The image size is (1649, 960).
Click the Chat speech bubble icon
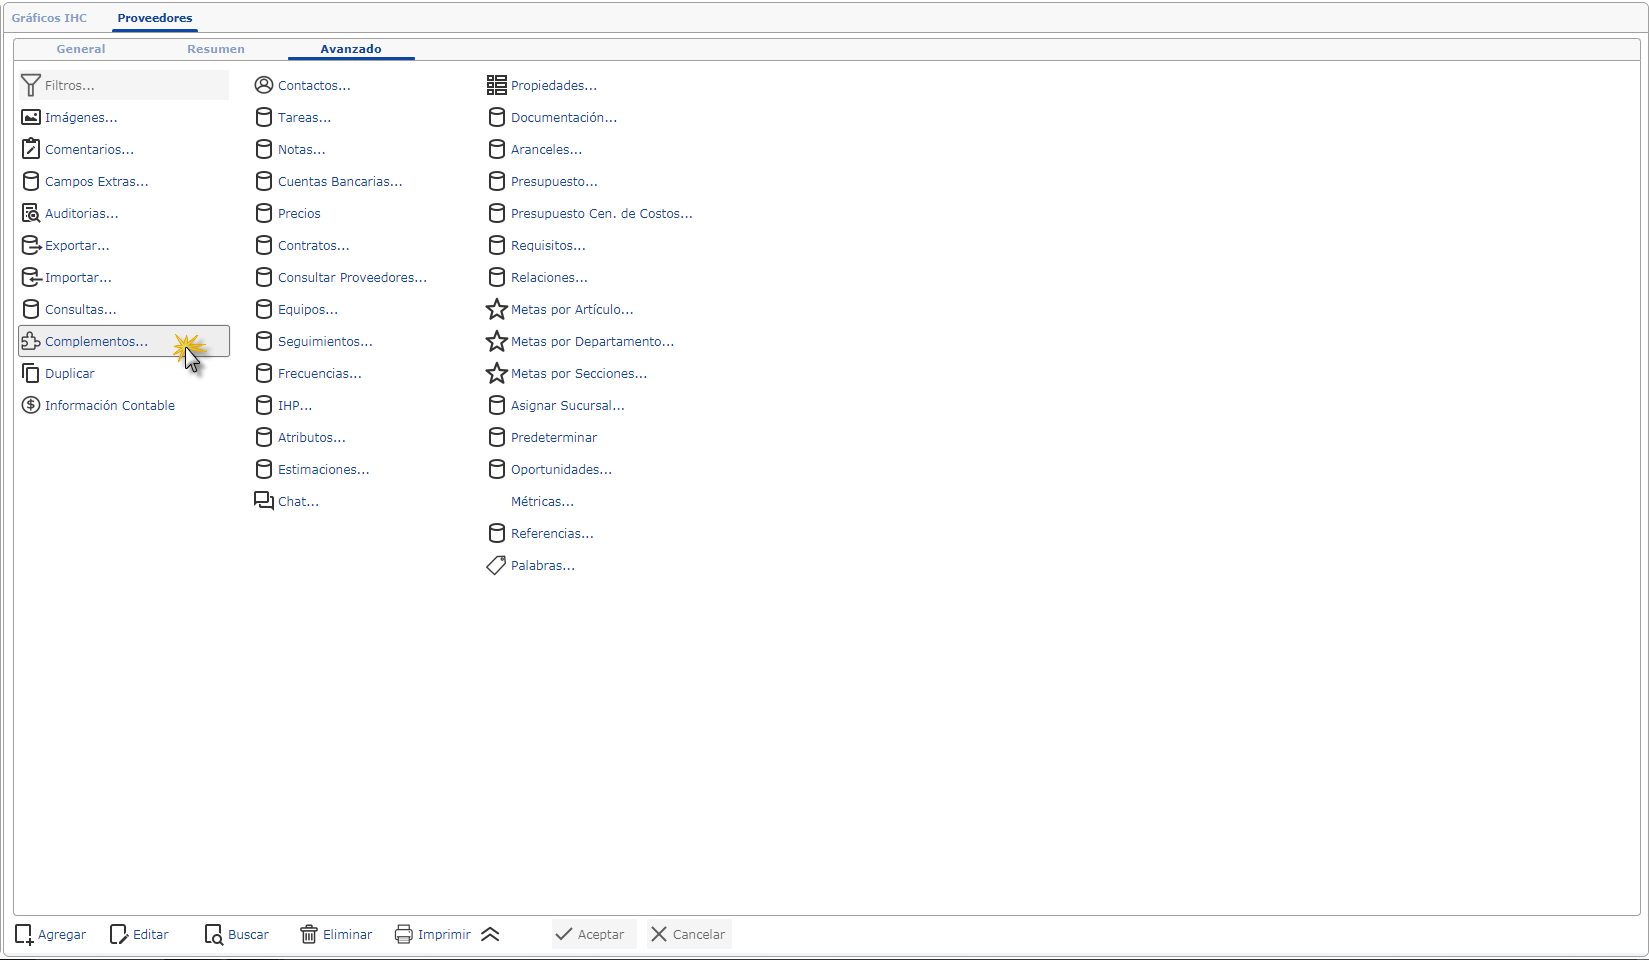point(264,501)
